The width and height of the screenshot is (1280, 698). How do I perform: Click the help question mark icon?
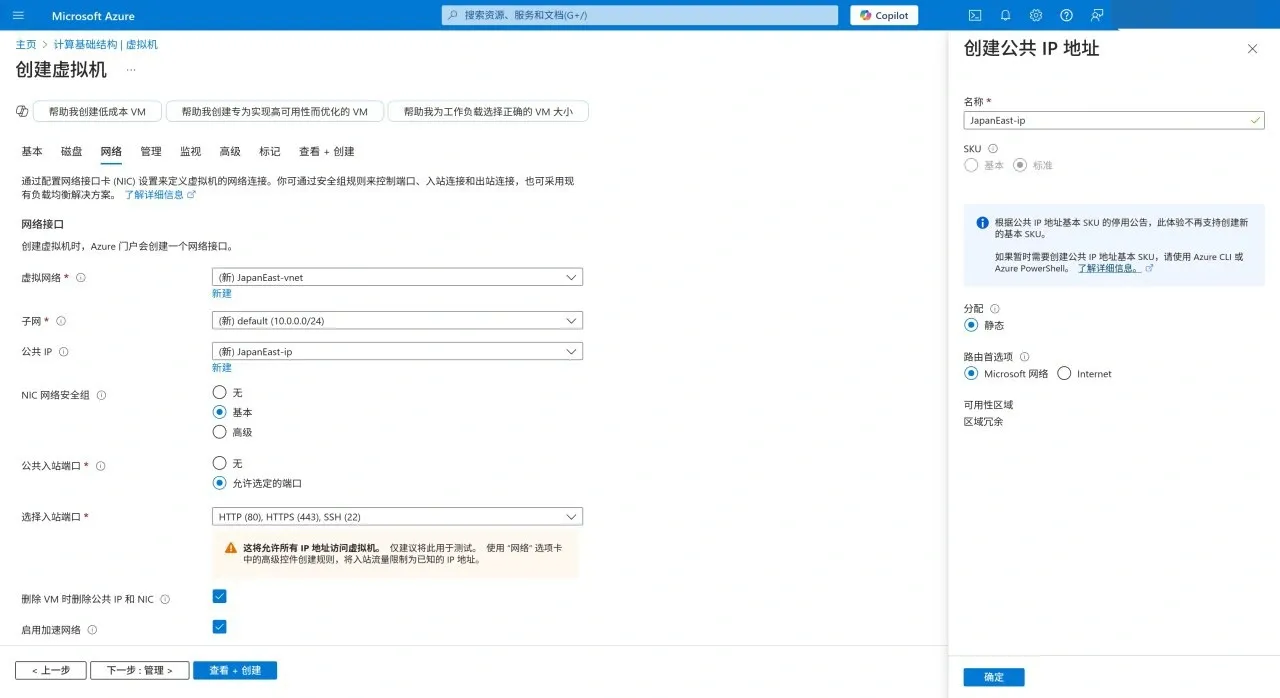1066,15
